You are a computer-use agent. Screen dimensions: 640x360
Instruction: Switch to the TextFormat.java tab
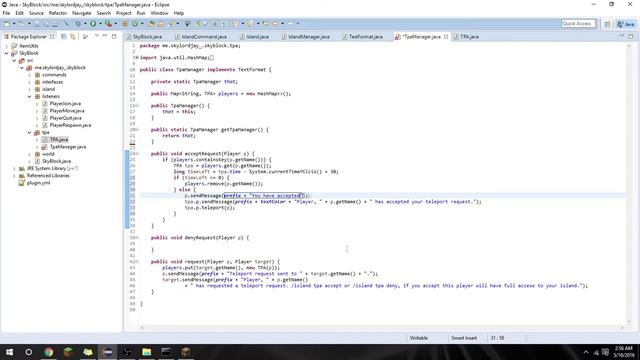point(363,37)
